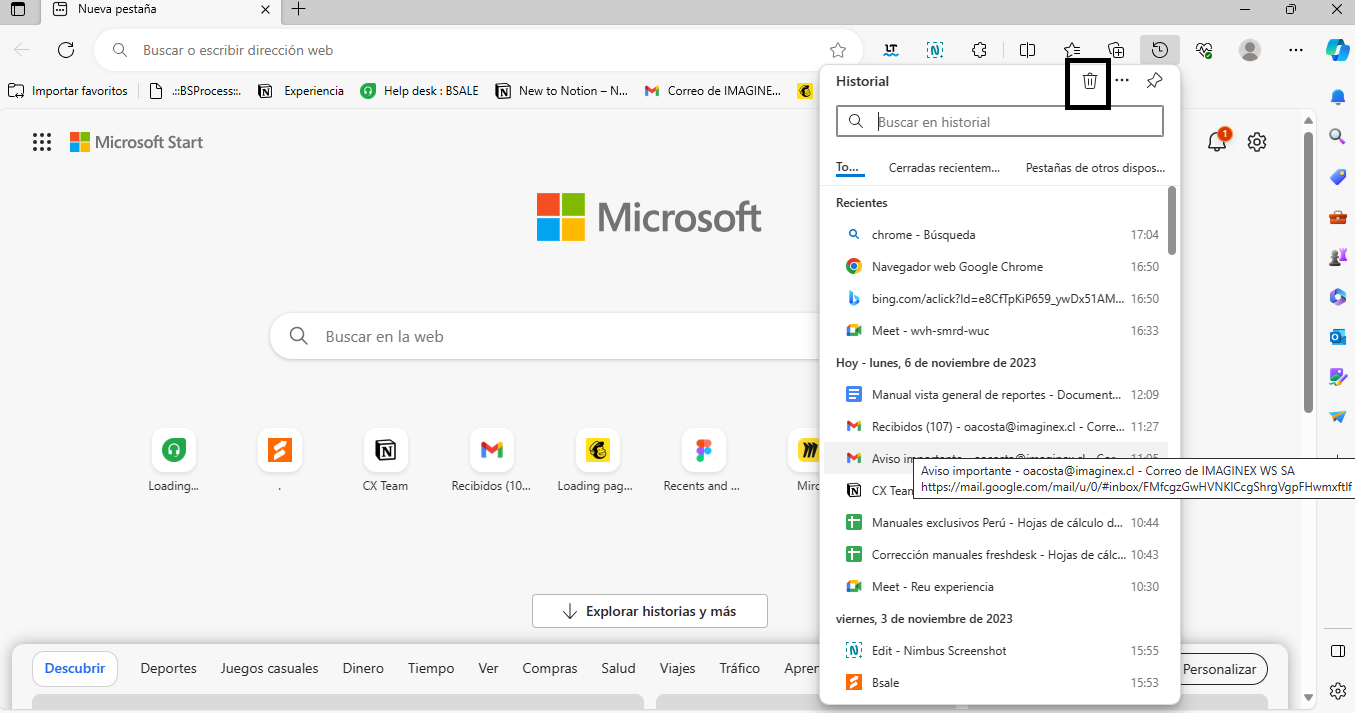Viewport: 1355px width, 713px height.
Task: Switch to the Dinero feed tab
Action: click(363, 668)
